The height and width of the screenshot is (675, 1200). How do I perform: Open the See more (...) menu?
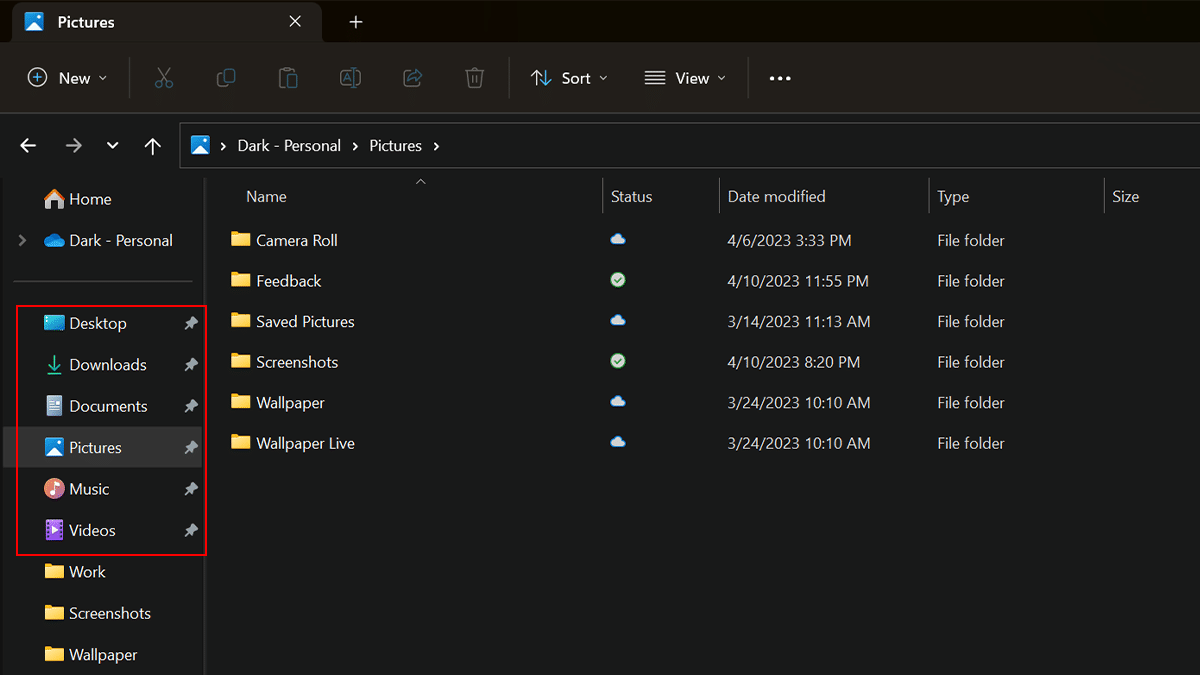tap(780, 77)
